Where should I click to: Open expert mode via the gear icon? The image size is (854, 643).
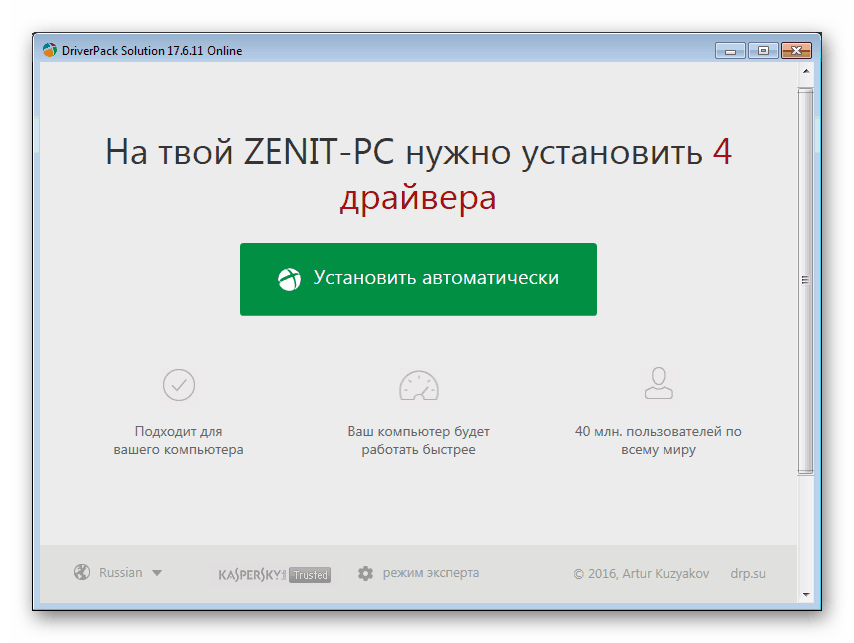point(366,573)
